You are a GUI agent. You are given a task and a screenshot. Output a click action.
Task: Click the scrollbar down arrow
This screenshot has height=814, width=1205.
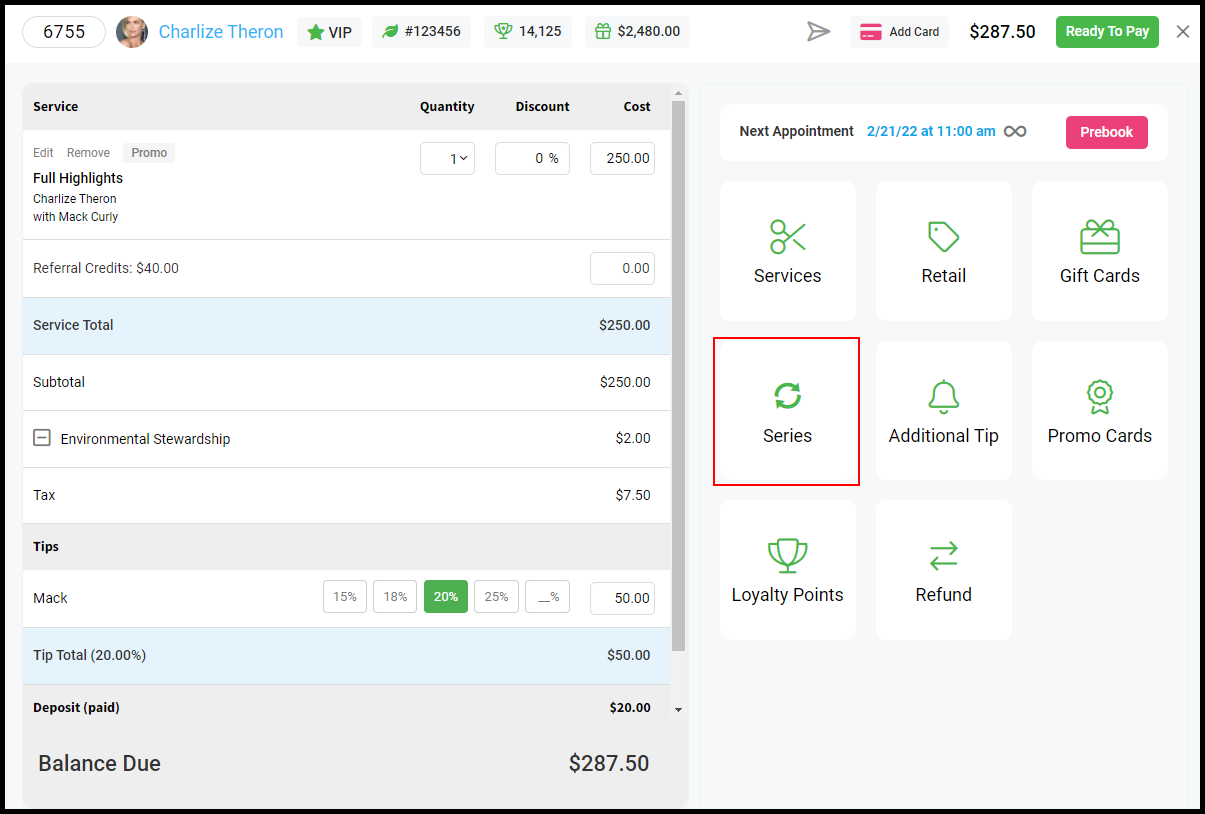(x=678, y=709)
